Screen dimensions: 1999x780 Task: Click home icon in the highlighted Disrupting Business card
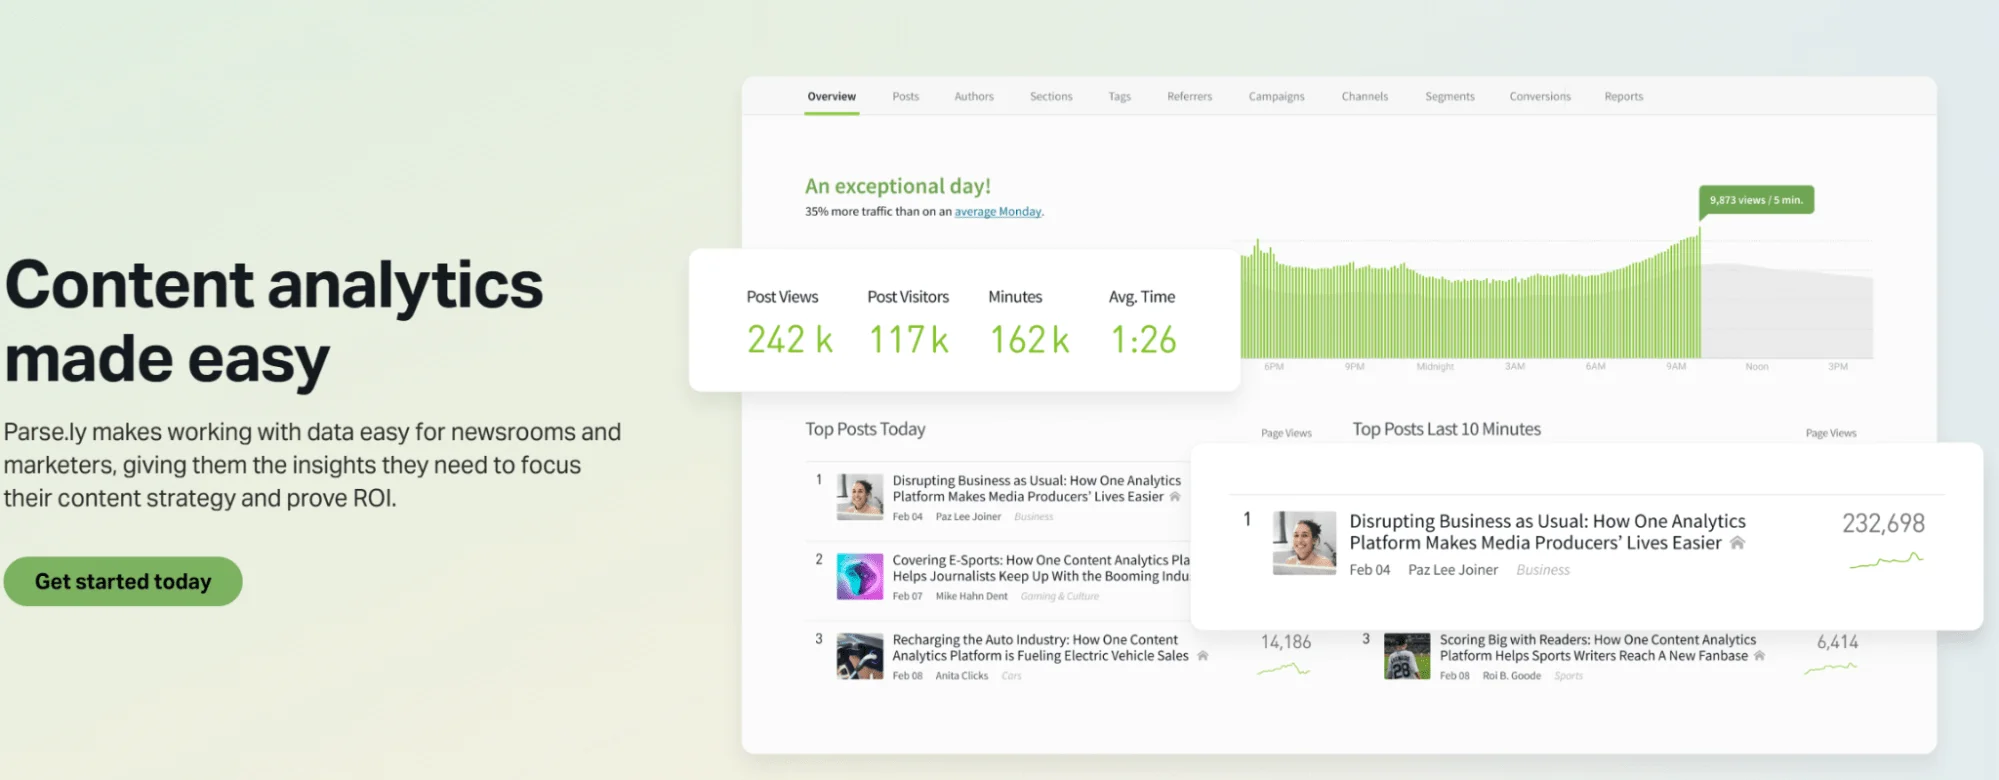[x=1737, y=543]
